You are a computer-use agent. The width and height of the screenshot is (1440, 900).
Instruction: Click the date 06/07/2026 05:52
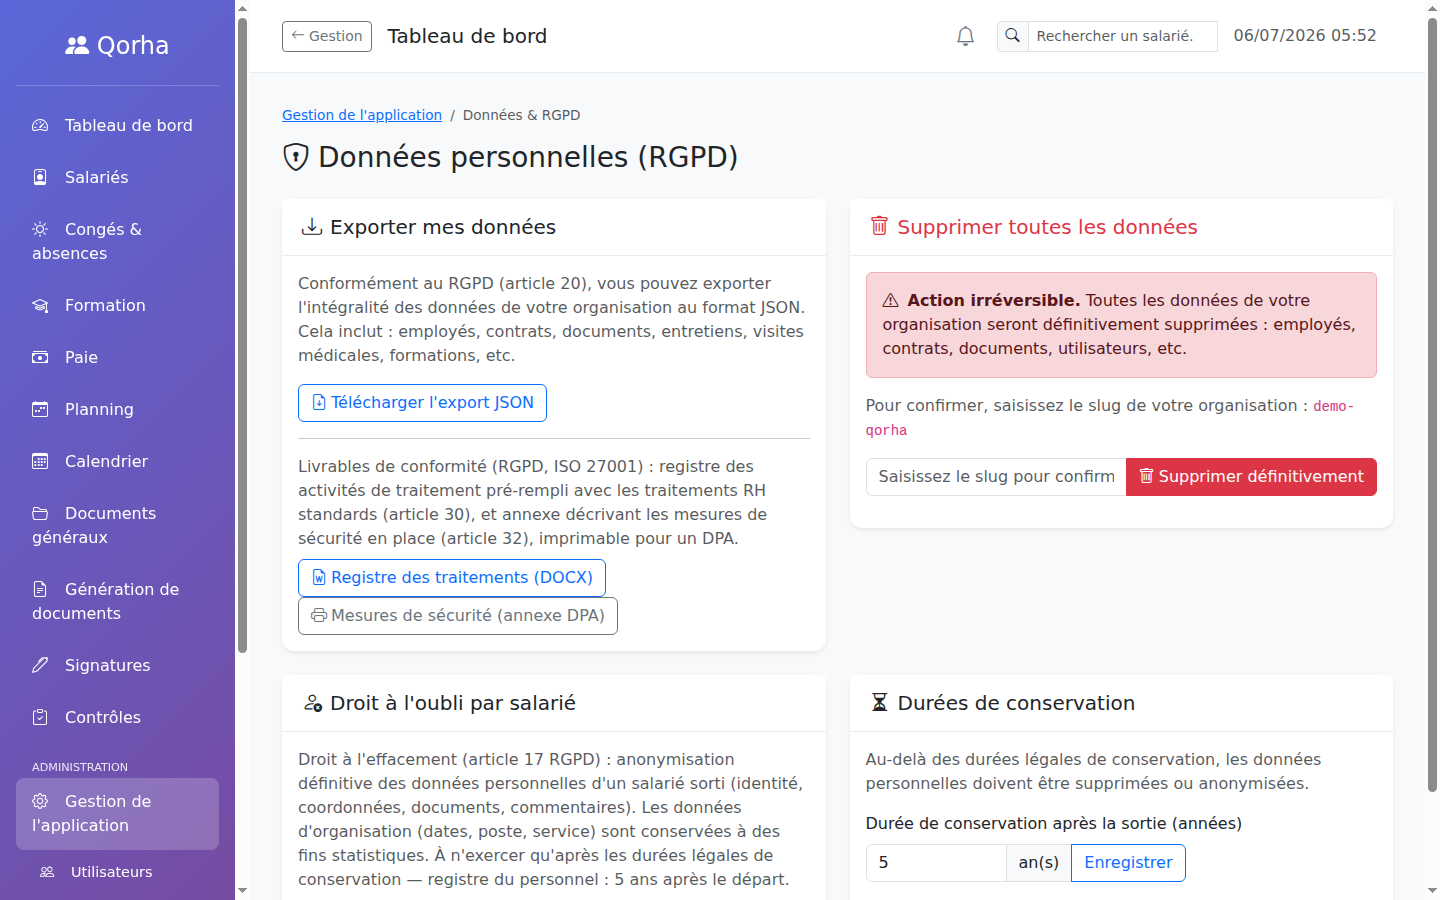point(1305,36)
